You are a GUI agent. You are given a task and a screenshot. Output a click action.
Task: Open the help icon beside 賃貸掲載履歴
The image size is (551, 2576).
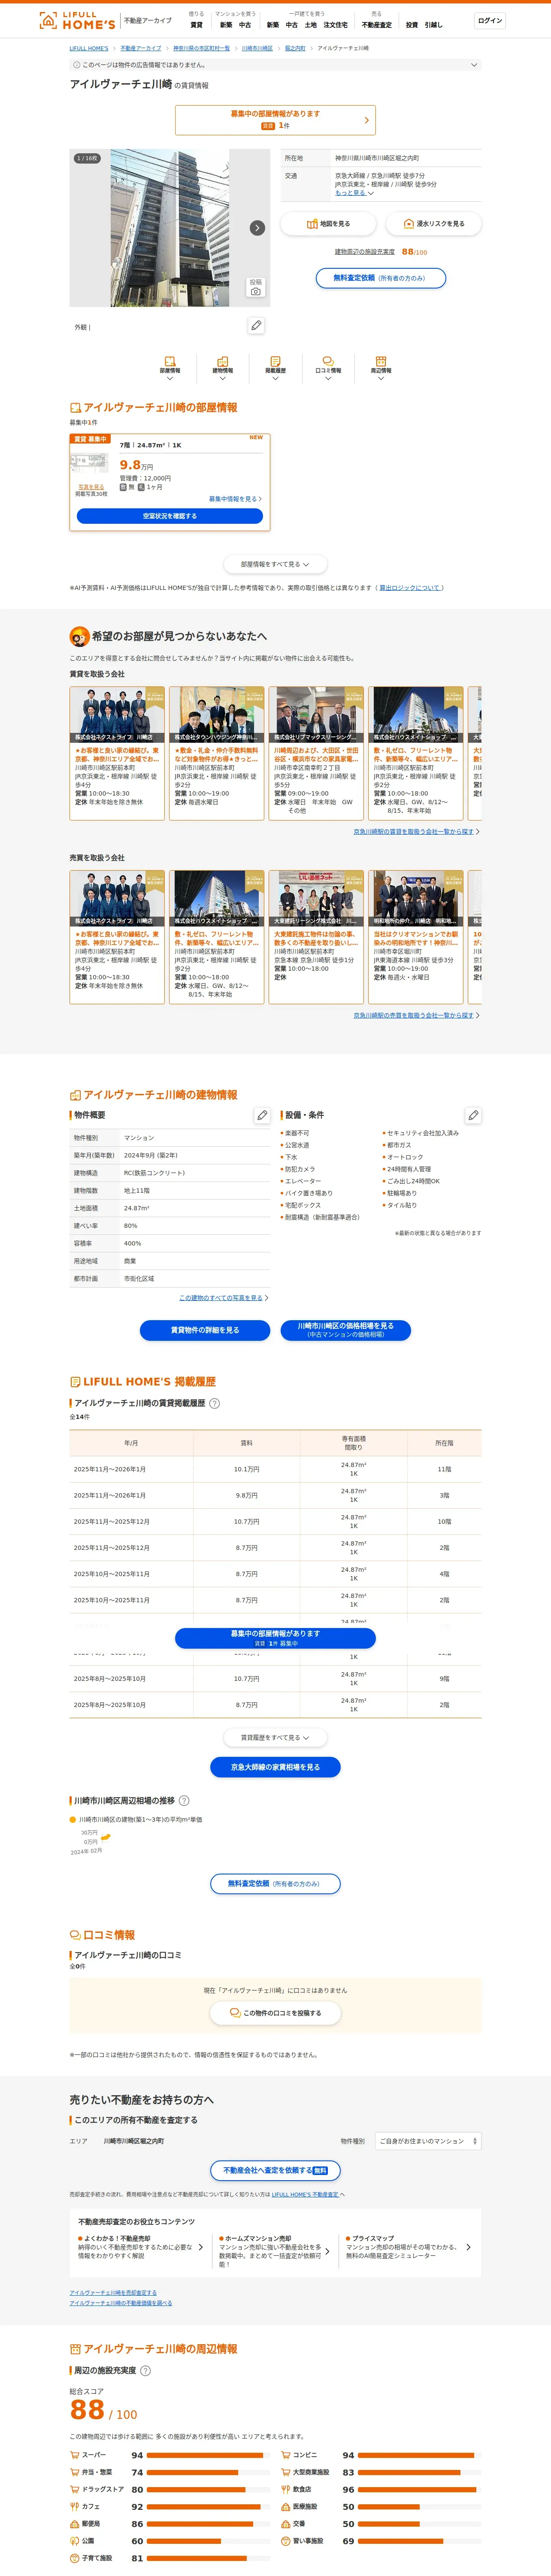coord(214,1403)
